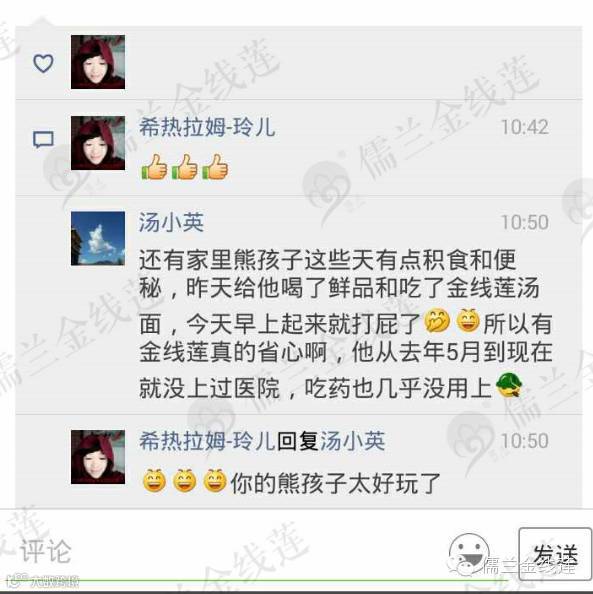Image resolution: width=593 pixels, height=594 pixels.
Task: Tap the thinking-face emoji after 打屁了
Action: click(x=437, y=322)
